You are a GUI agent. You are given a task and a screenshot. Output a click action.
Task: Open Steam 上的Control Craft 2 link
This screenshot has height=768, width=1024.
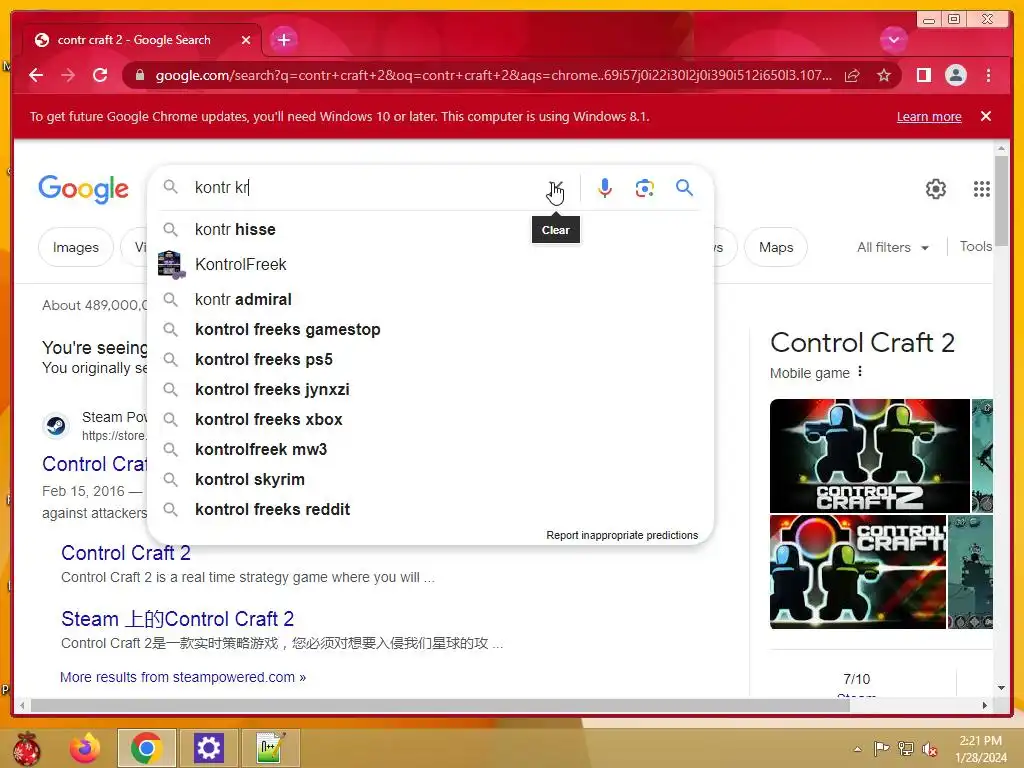[178, 618]
